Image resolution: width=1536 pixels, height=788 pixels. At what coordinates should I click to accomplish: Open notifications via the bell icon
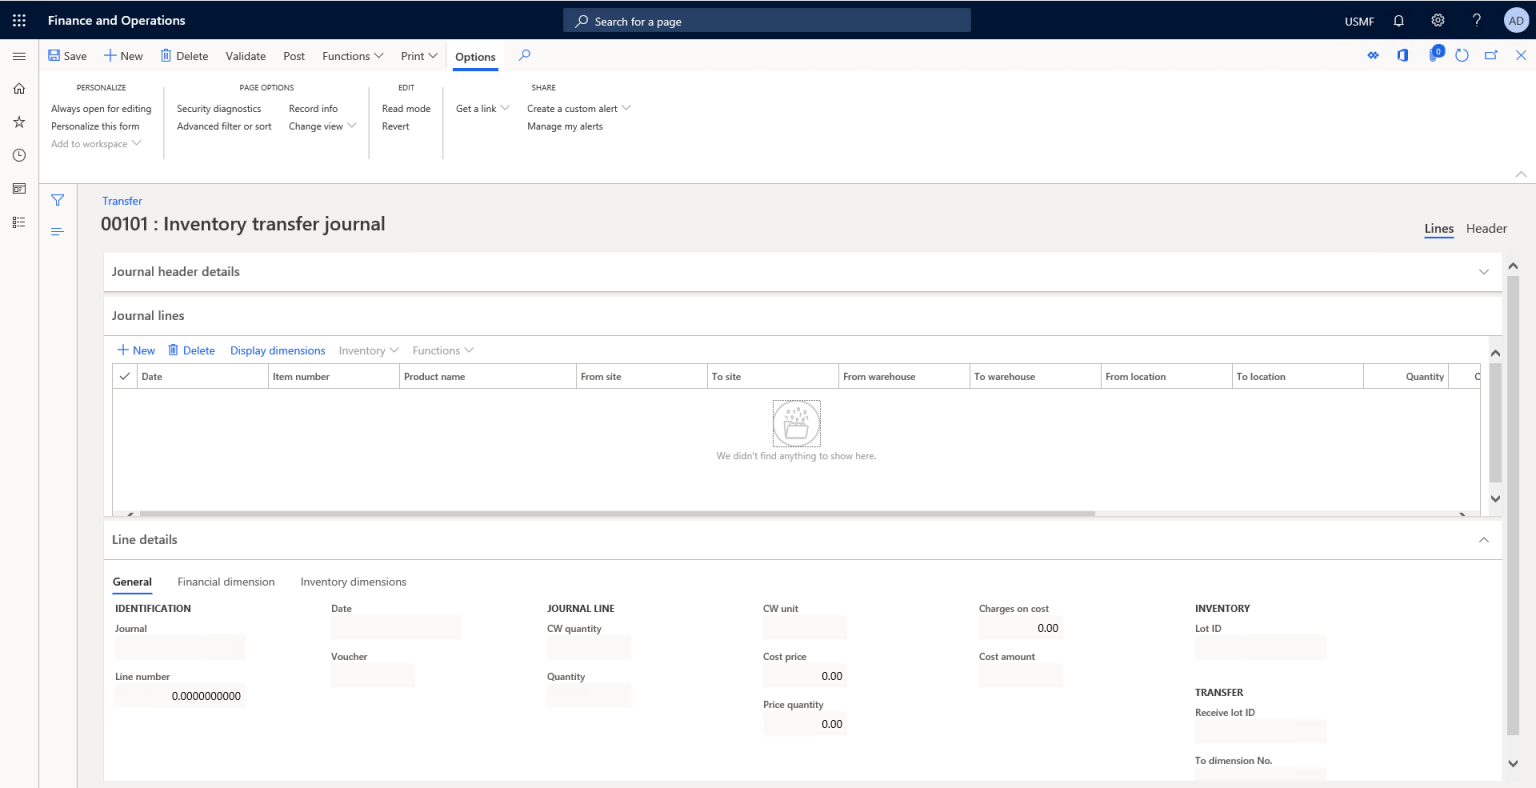1398,20
